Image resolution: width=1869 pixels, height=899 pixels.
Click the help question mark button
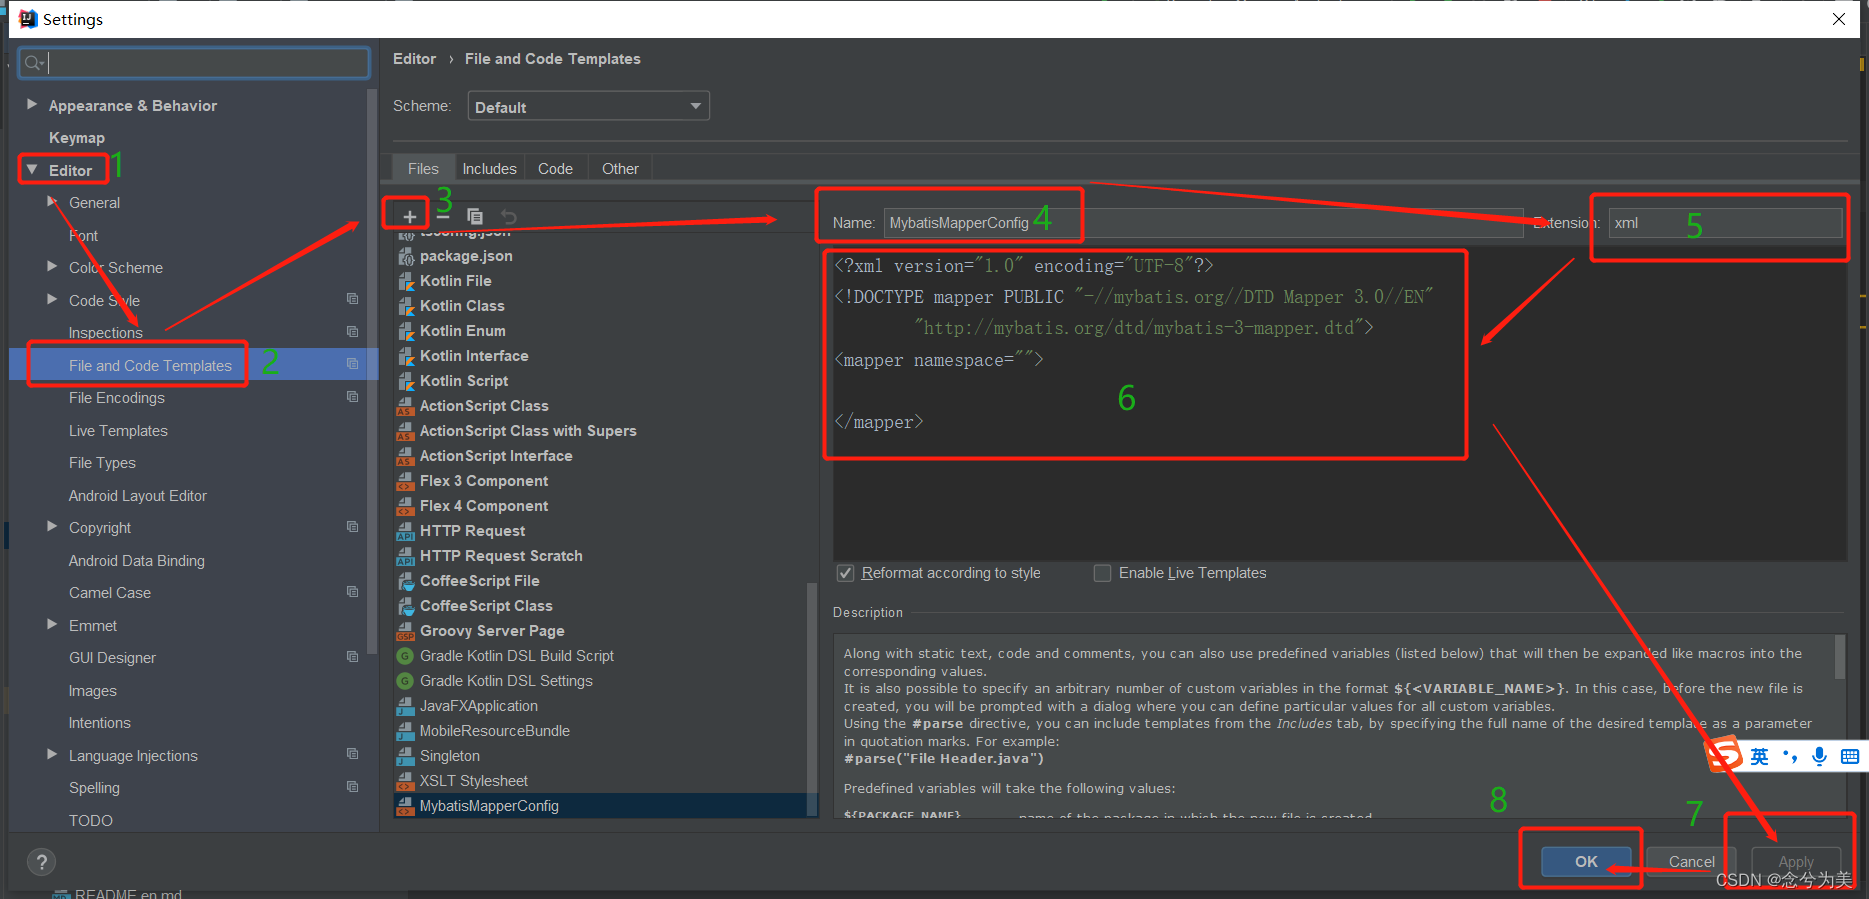coord(41,862)
